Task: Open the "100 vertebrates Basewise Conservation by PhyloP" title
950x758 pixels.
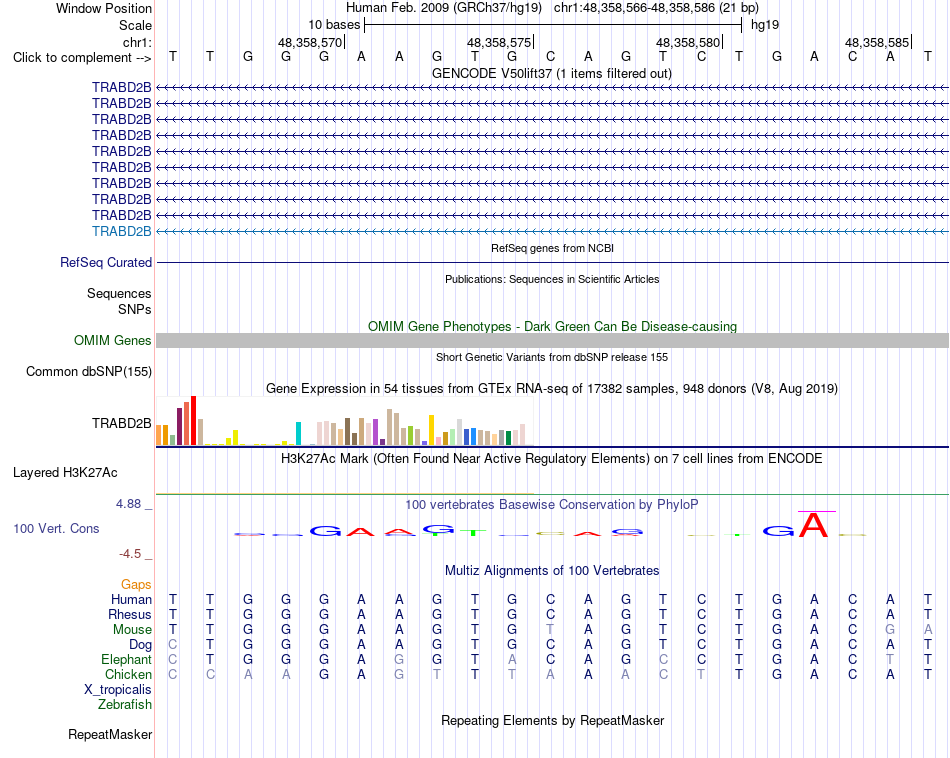Action: (552, 505)
